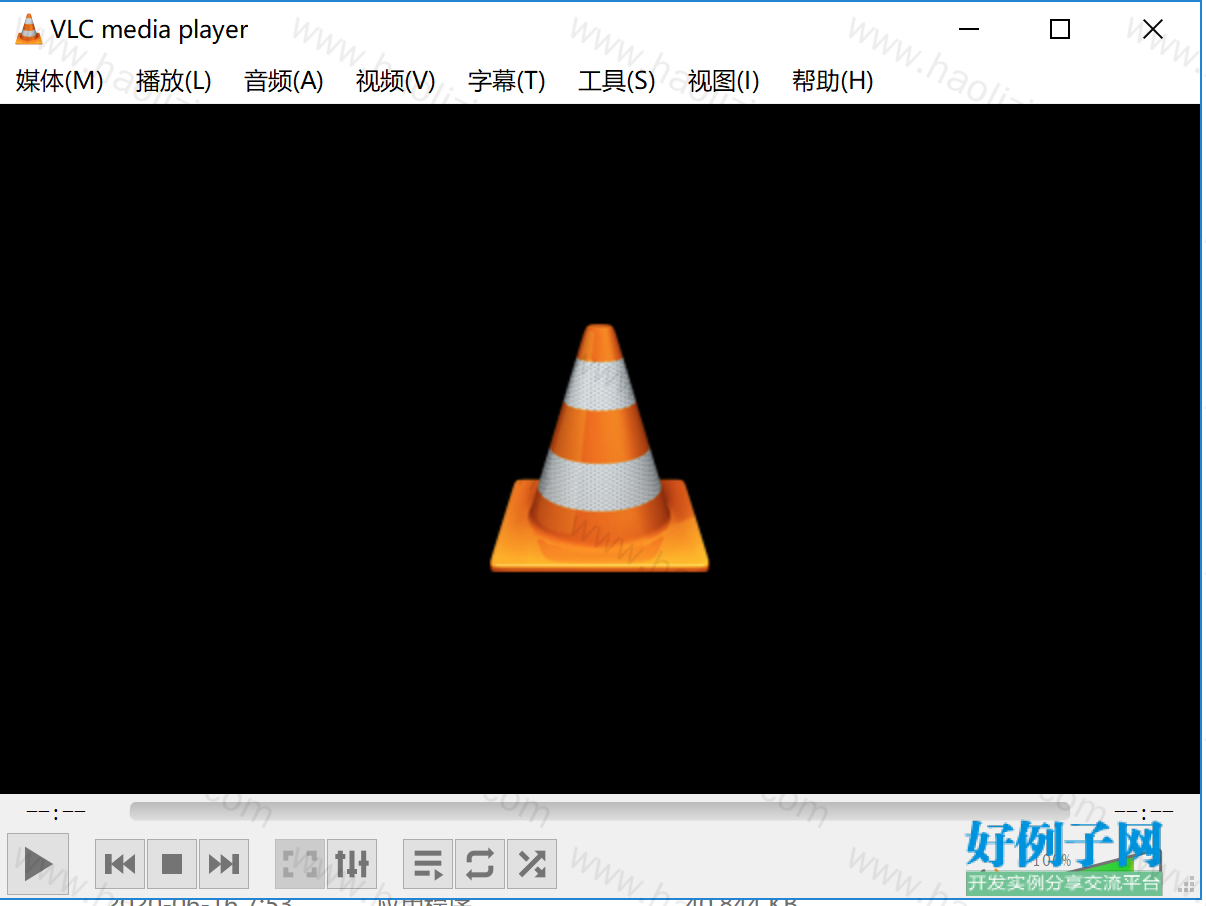Image resolution: width=1206 pixels, height=906 pixels.
Task: Open the 帮助(H) menu
Action: click(x=833, y=81)
